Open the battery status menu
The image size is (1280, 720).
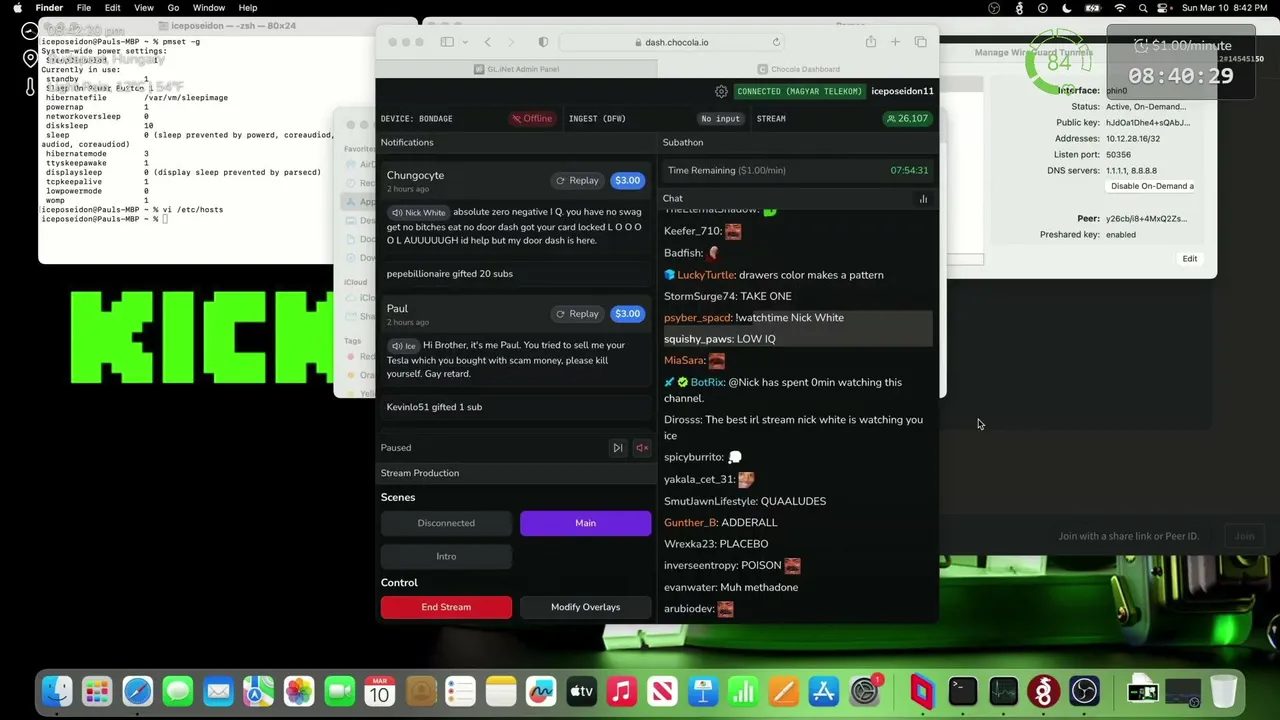[1093, 8]
